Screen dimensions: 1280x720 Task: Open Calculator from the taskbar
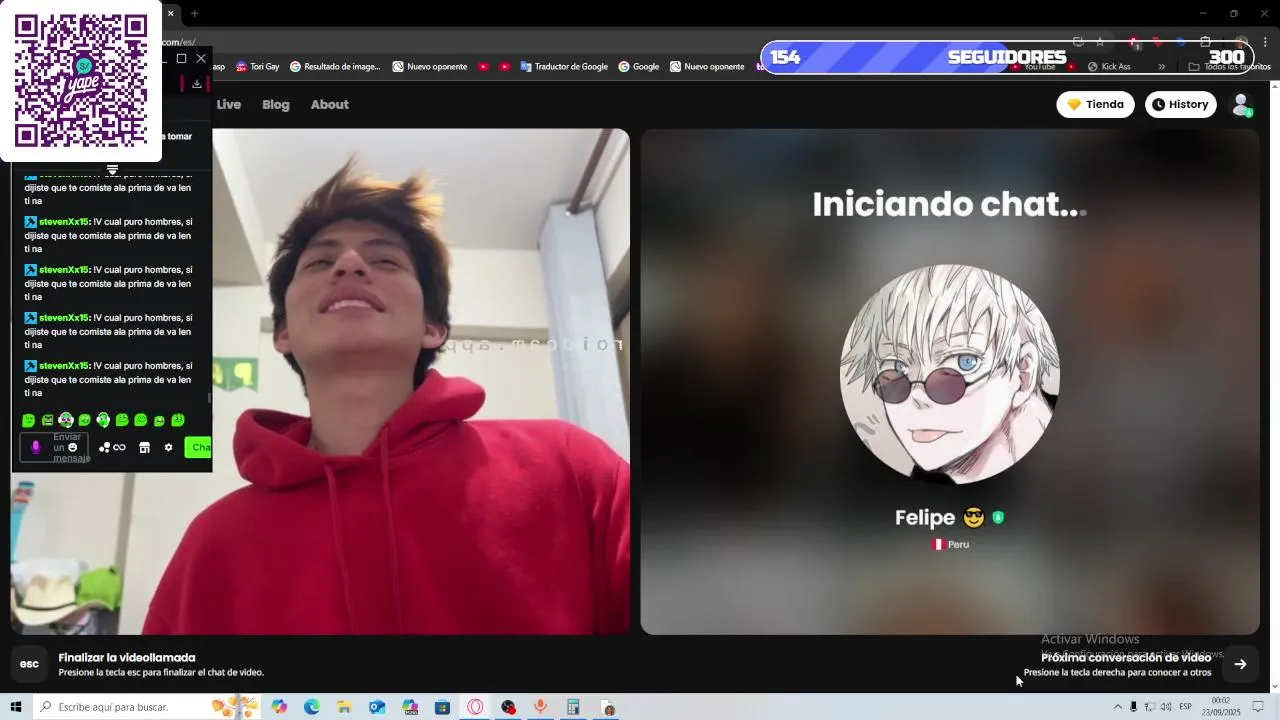pos(573,707)
